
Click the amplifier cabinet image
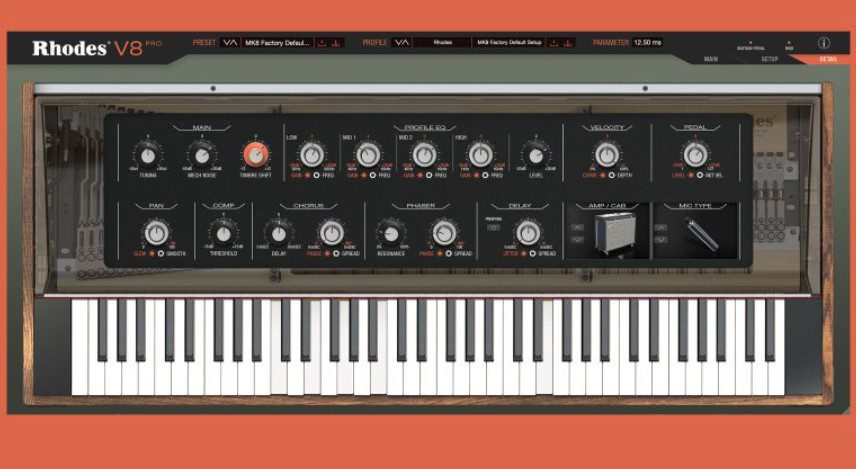(x=615, y=233)
